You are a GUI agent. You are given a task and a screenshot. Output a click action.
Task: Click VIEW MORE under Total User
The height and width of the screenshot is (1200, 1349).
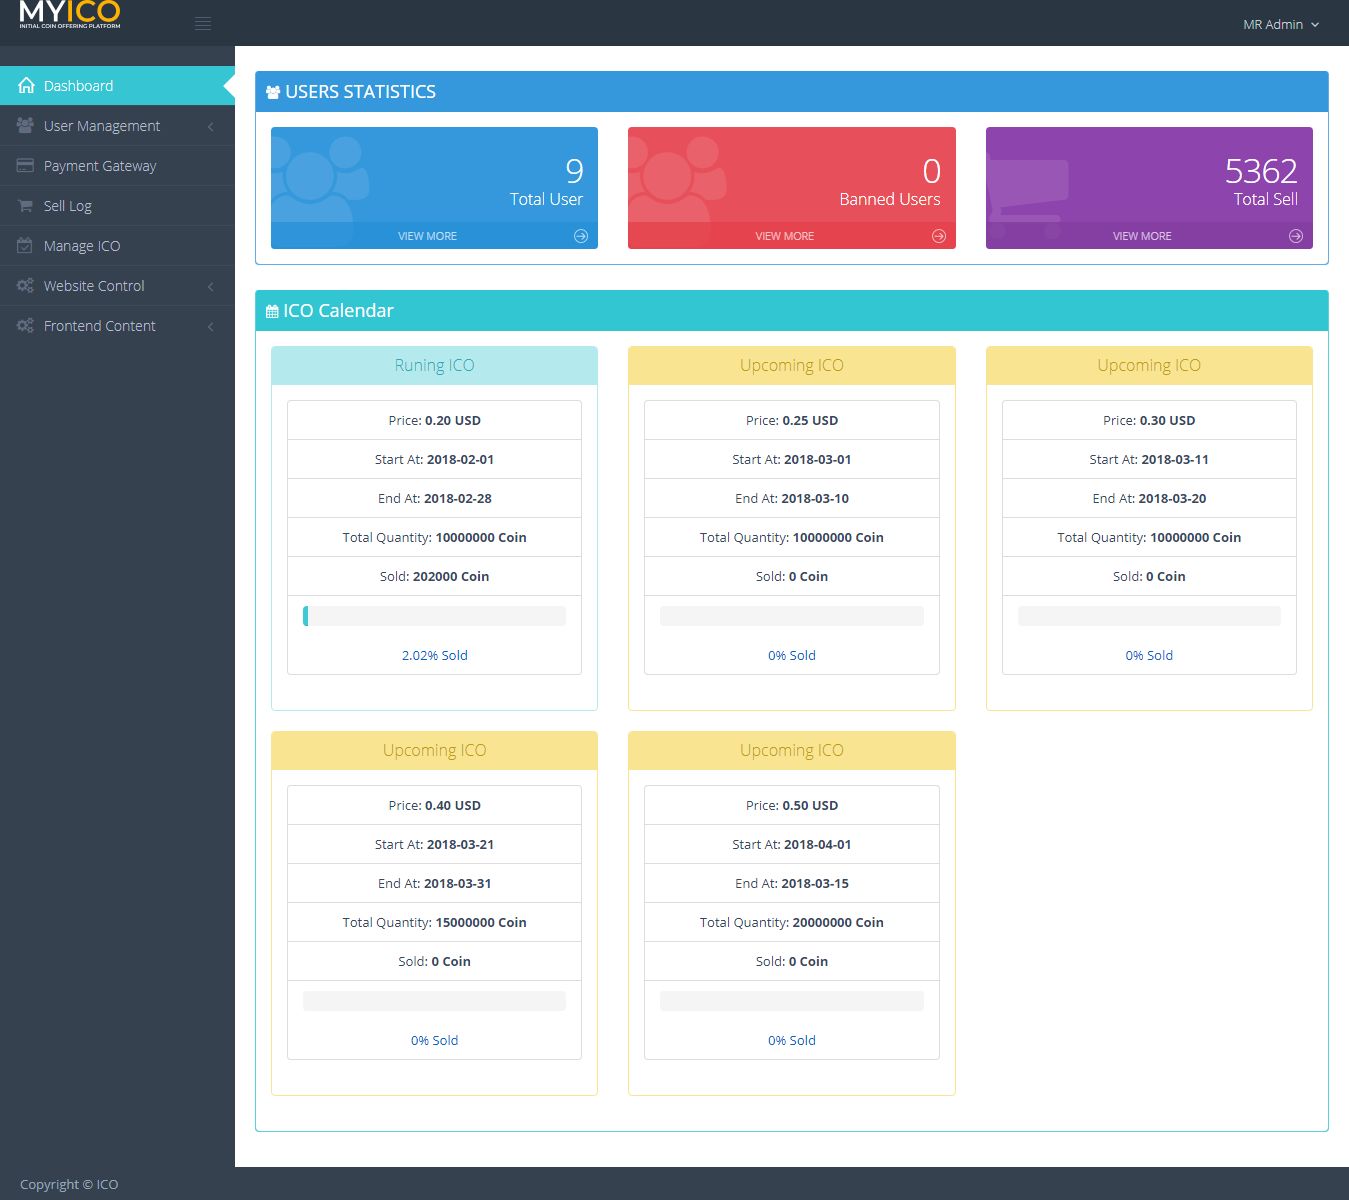pos(427,236)
